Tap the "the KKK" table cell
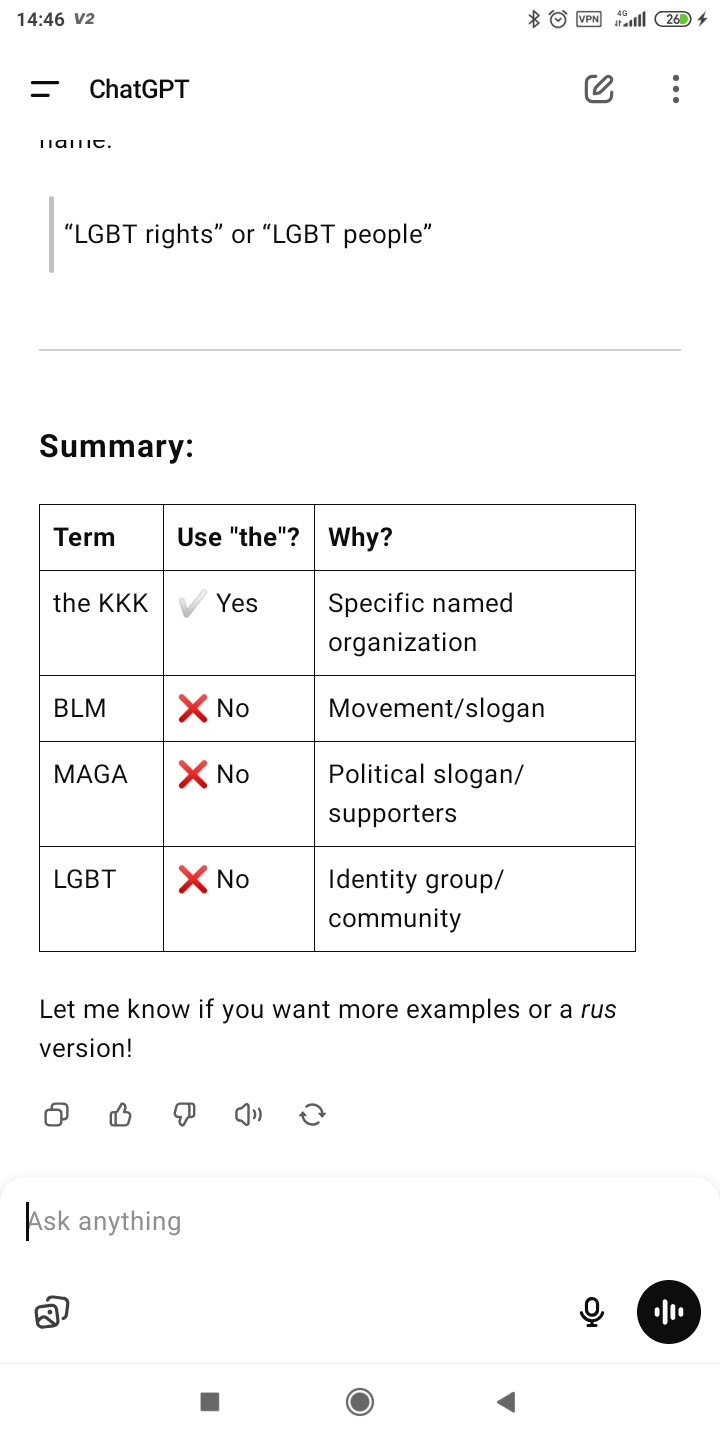 click(101, 604)
